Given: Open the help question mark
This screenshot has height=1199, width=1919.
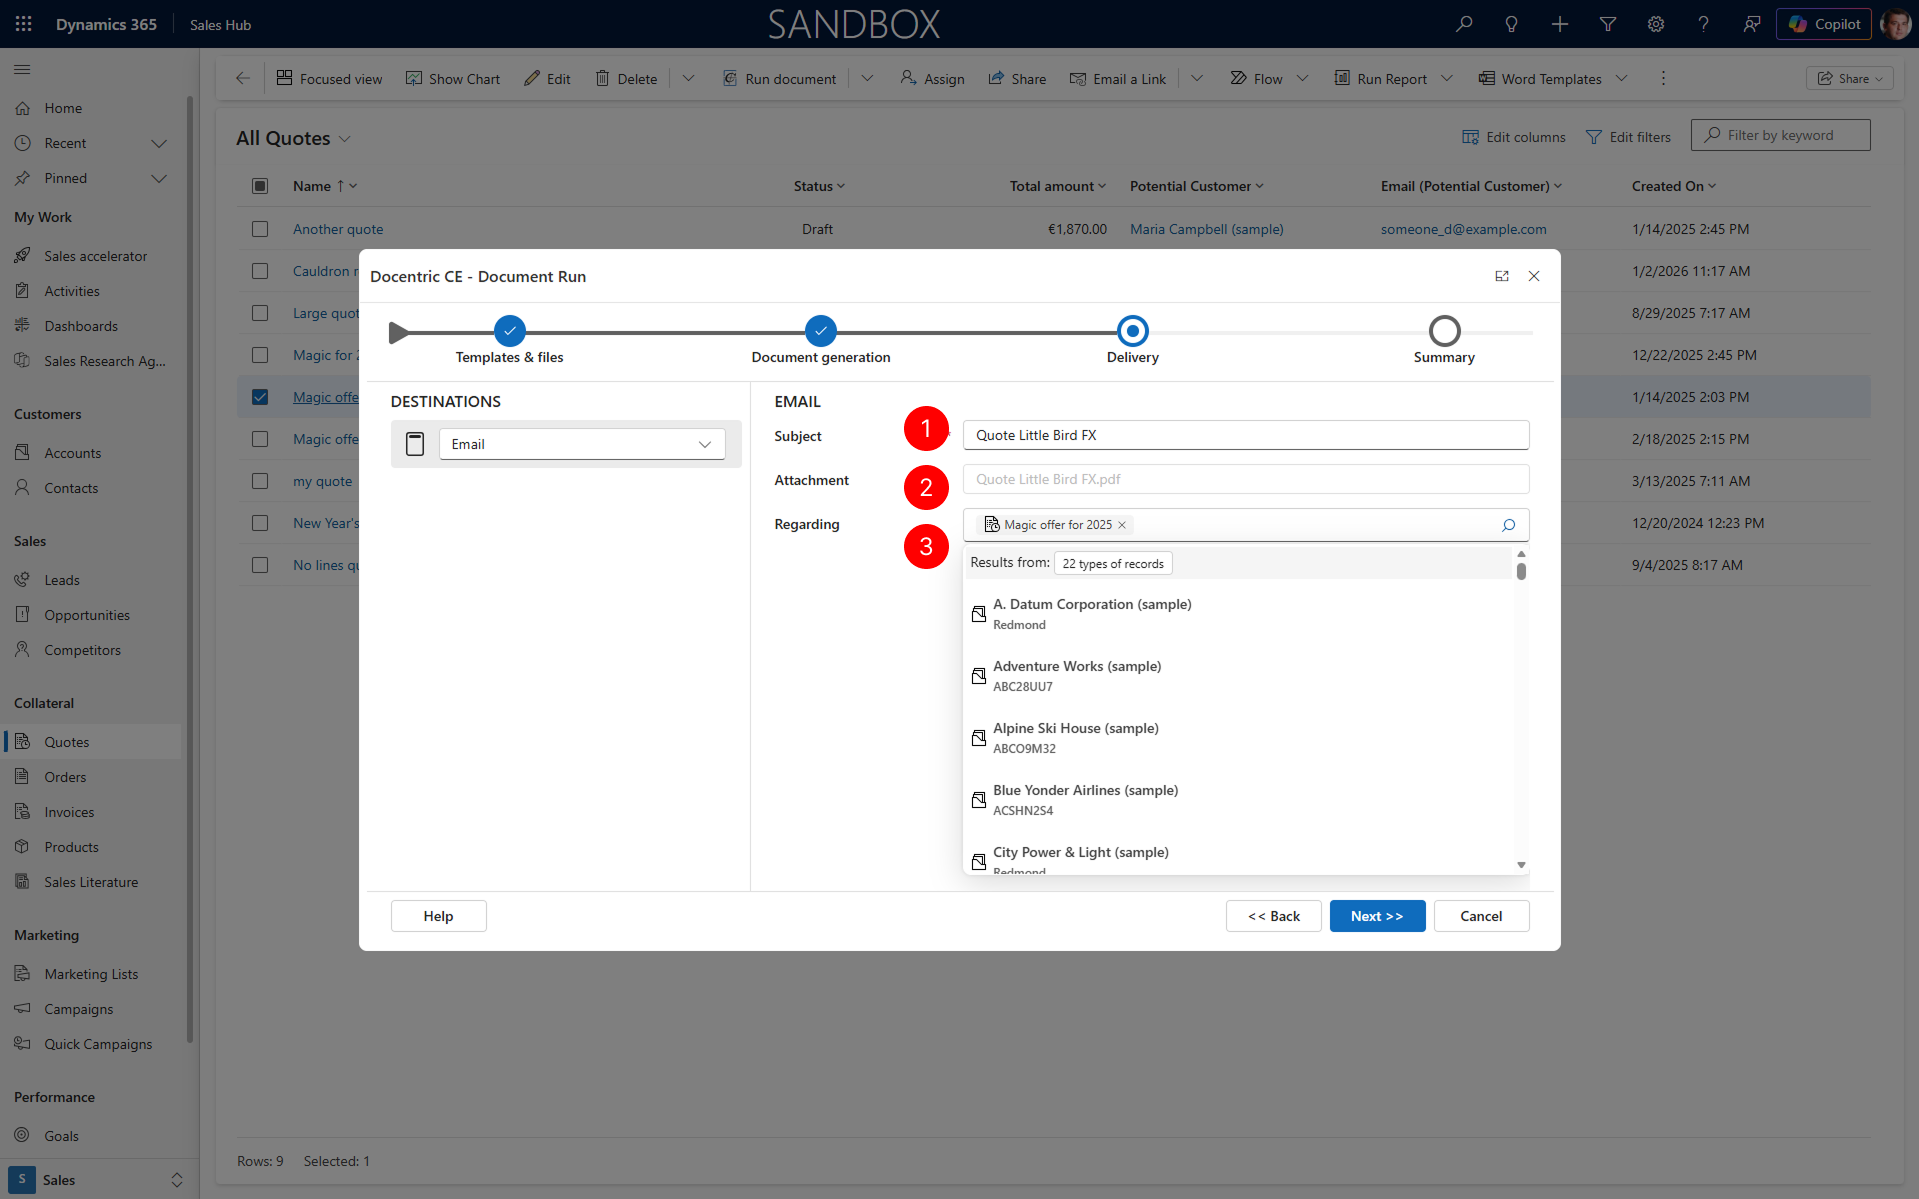Looking at the screenshot, I should pos(1704,24).
